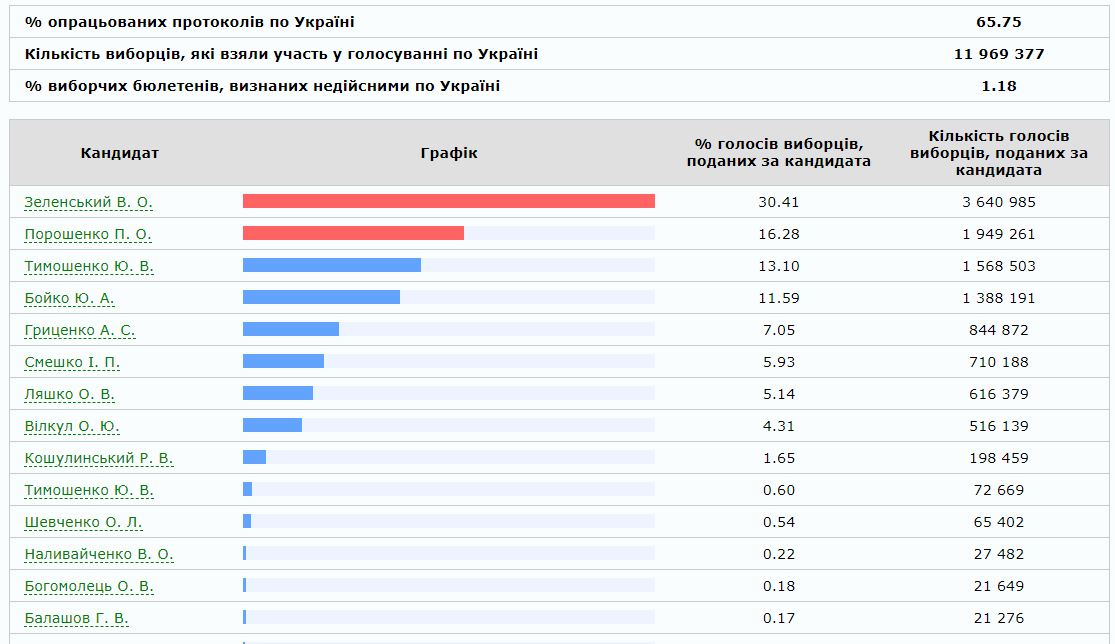Click Бойко's blue result bar
Viewport: 1115px width, 644px height.
321,297
